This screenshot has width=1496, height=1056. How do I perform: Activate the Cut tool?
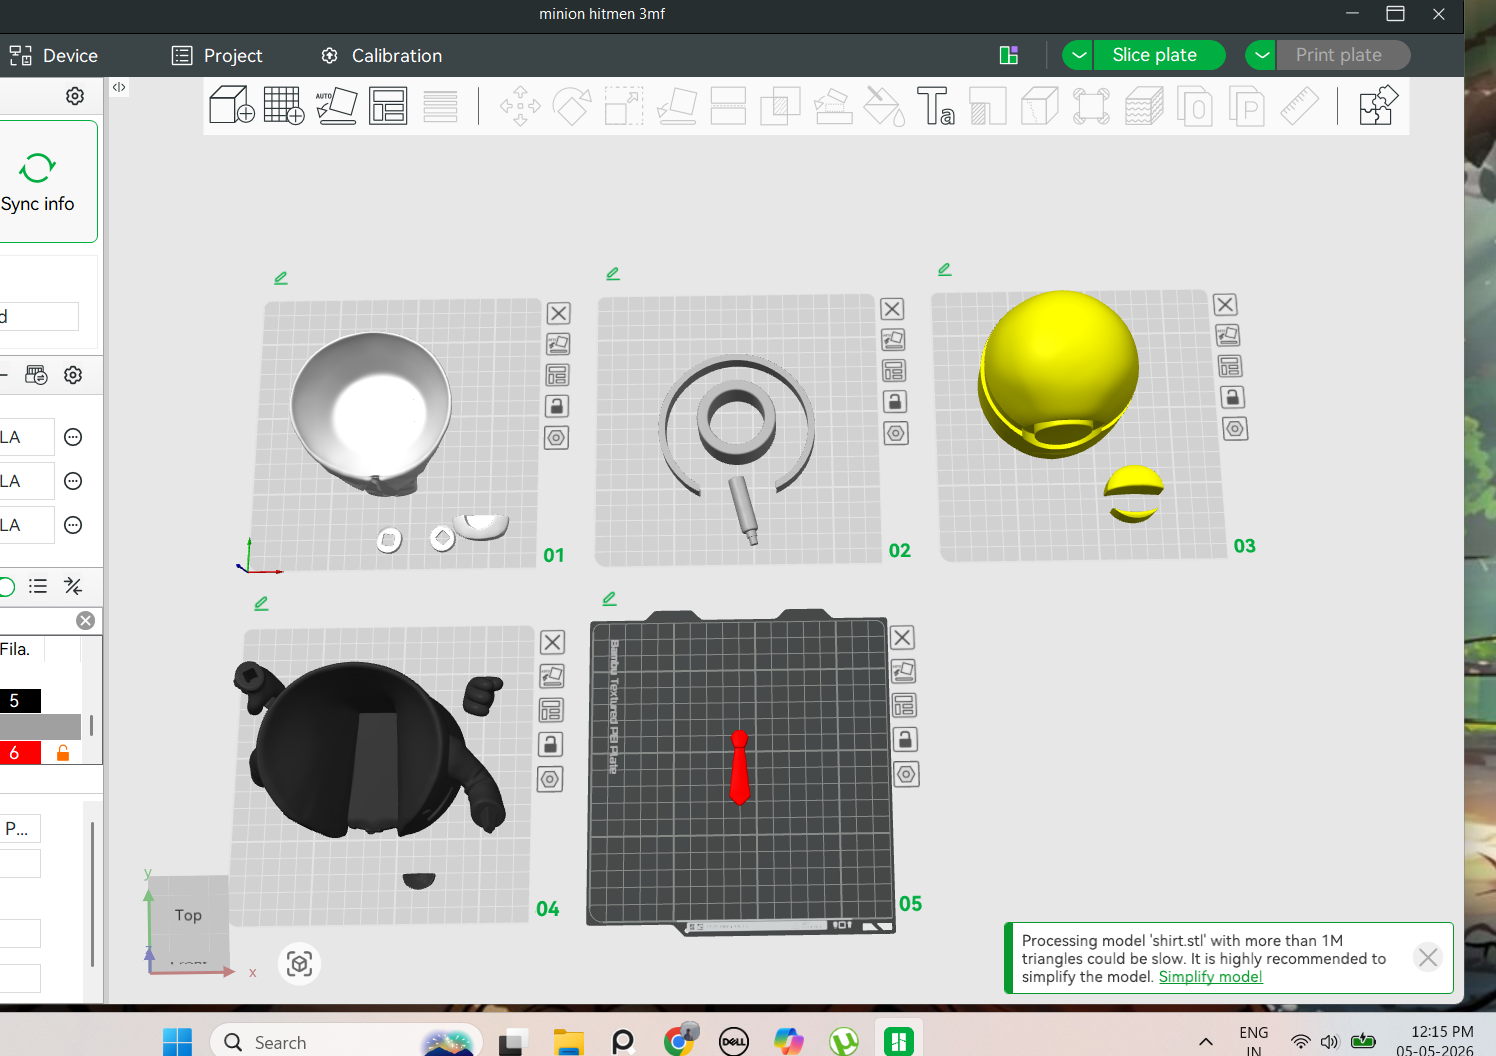tap(728, 106)
